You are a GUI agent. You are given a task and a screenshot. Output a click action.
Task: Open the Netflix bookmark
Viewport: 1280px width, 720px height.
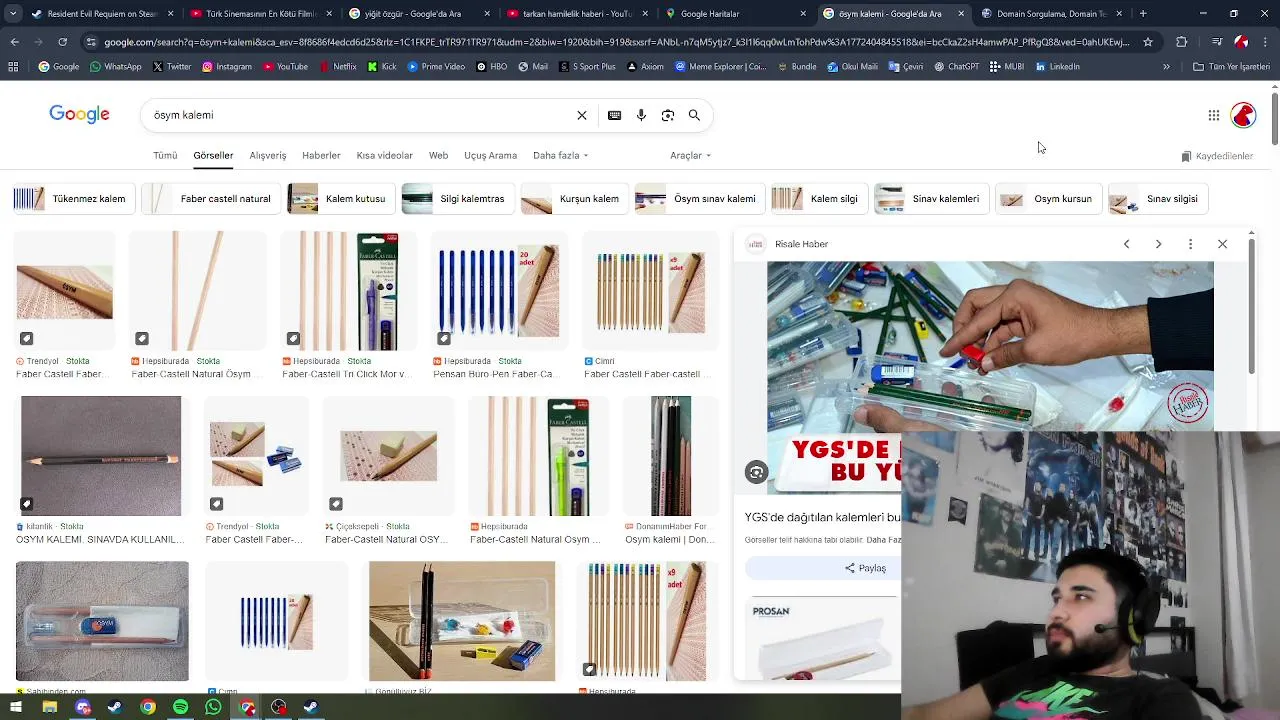[x=337, y=67]
